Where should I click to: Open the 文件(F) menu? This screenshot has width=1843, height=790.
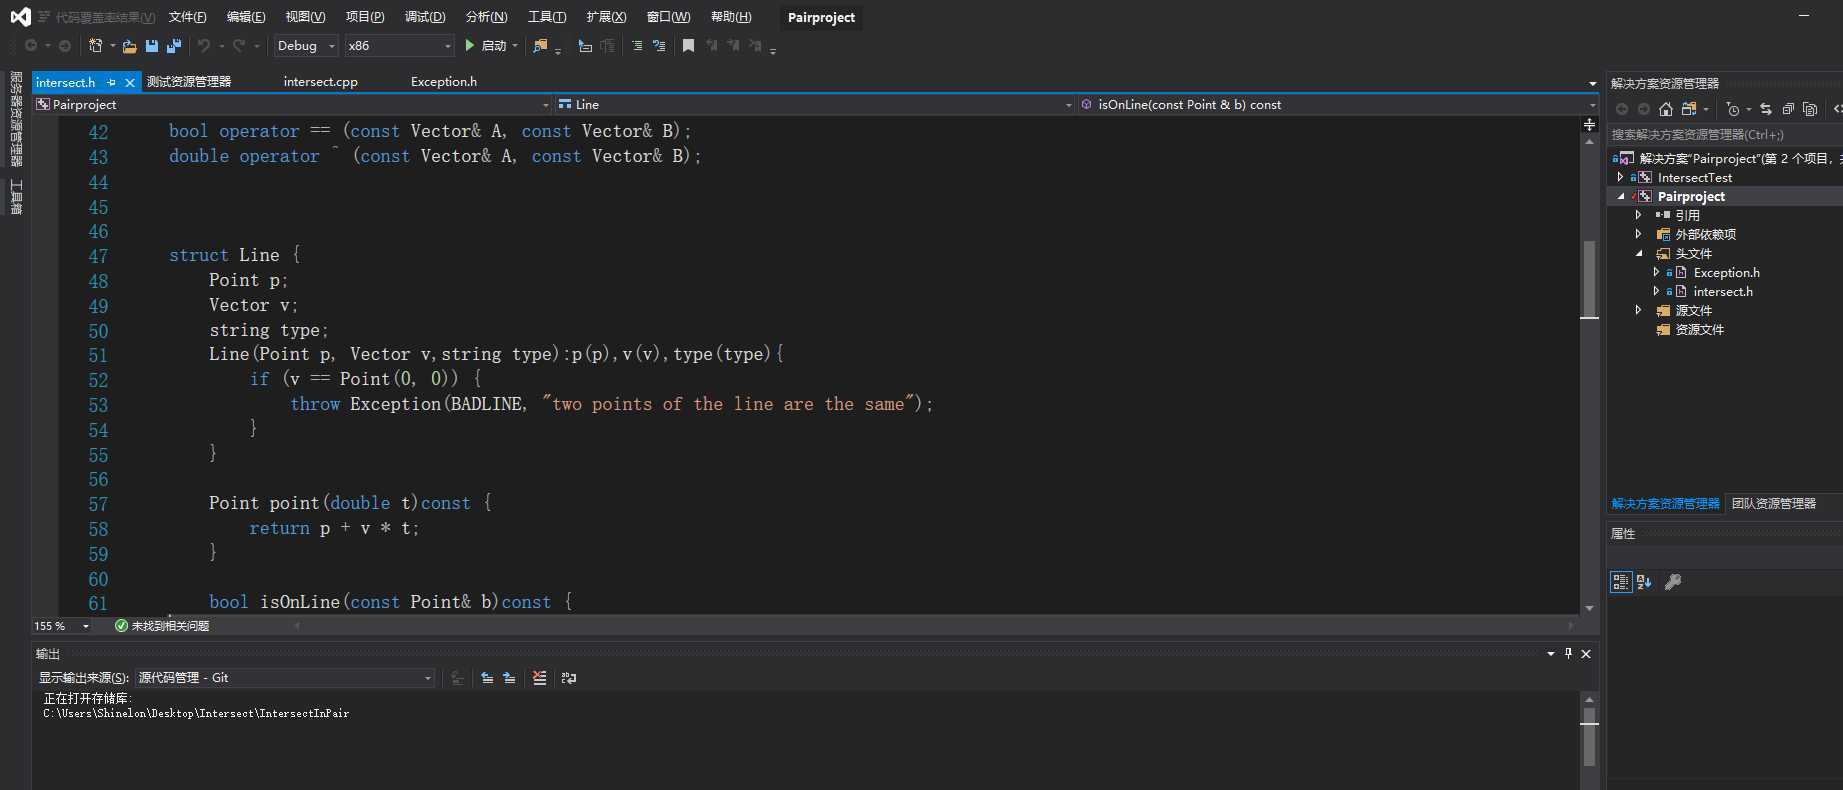click(x=188, y=17)
